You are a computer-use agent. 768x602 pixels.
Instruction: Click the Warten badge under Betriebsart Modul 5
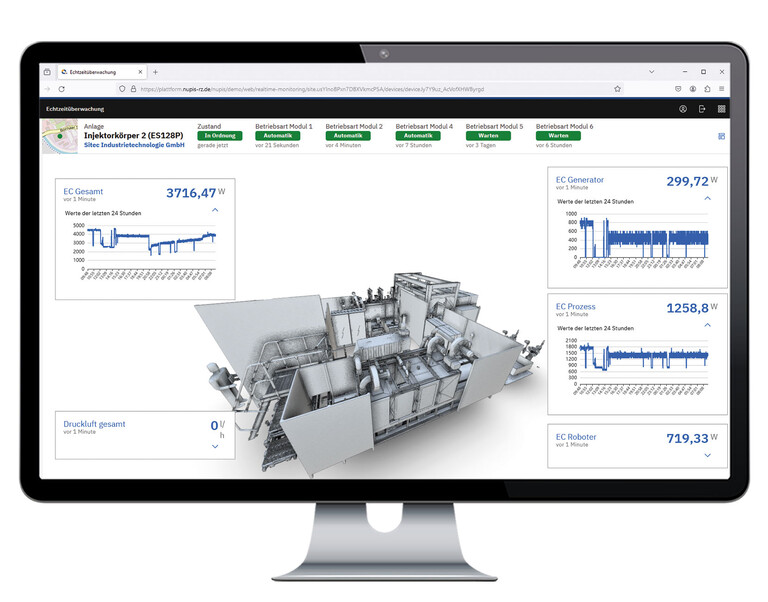tap(488, 136)
